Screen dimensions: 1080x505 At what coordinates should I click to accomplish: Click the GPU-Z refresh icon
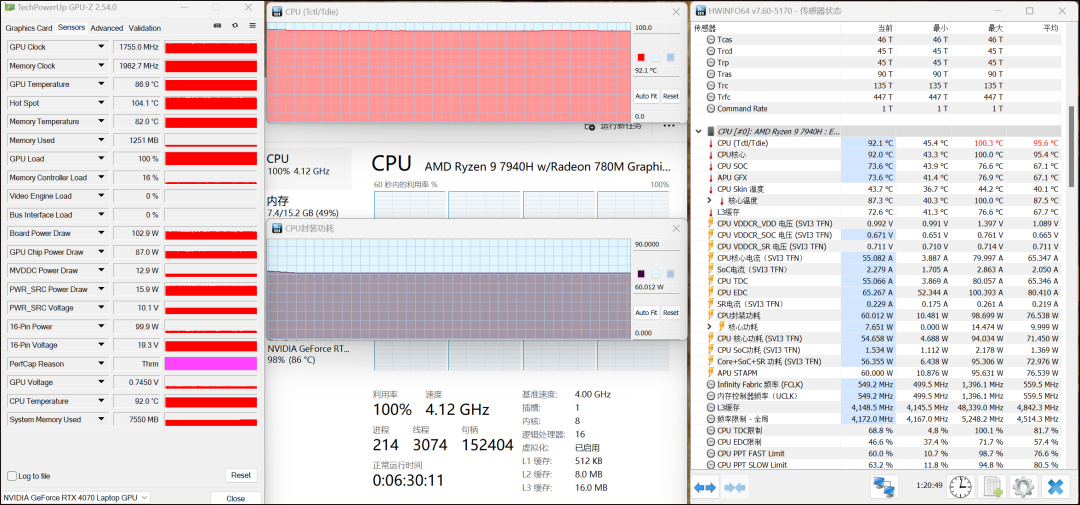[x=235, y=26]
